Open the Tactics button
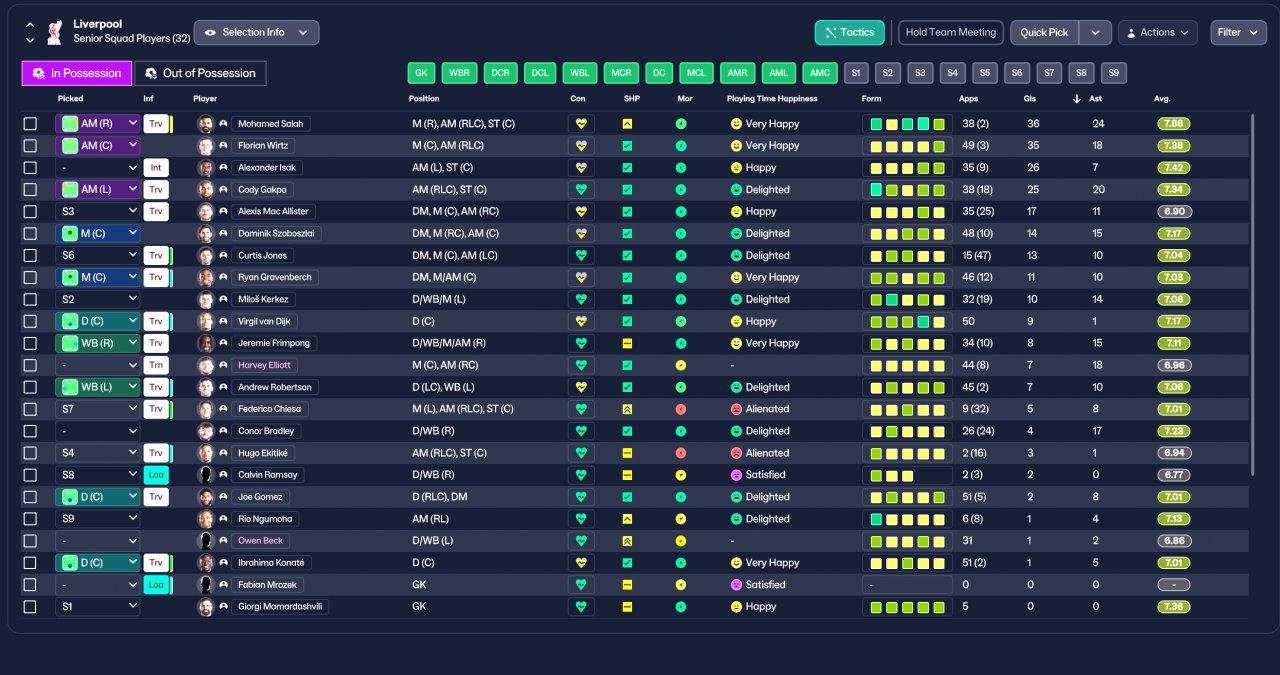 [850, 33]
